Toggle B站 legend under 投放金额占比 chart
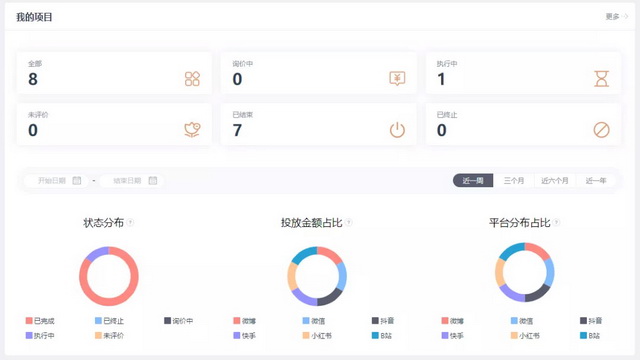The image size is (640, 360). click(x=382, y=336)
